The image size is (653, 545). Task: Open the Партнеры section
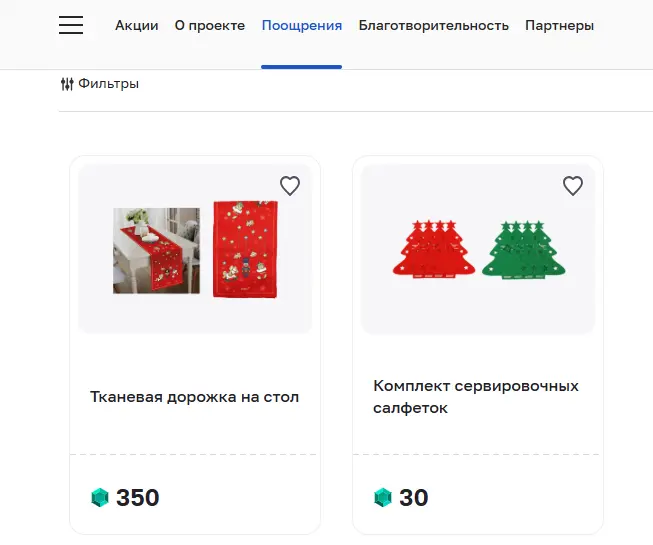point(559,25)
